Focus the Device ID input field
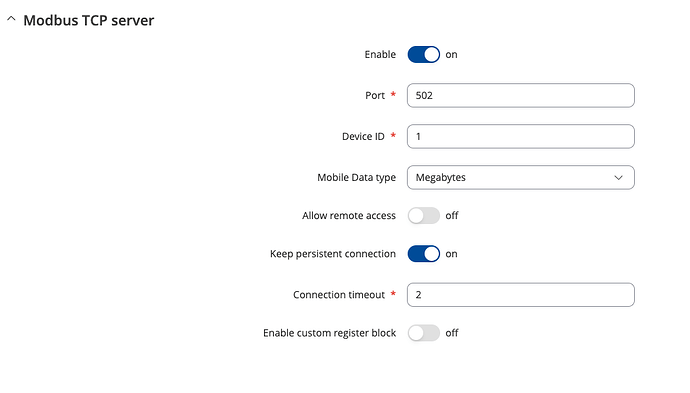The image size is (690, 393). point(521,136)
